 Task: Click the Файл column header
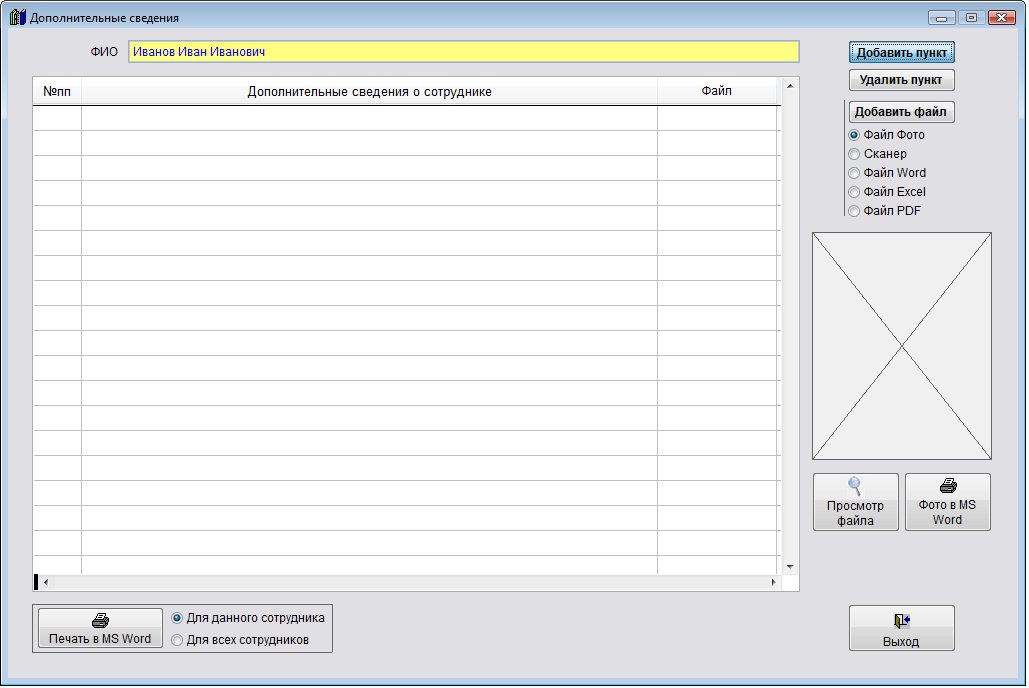(x=717, y=91)
